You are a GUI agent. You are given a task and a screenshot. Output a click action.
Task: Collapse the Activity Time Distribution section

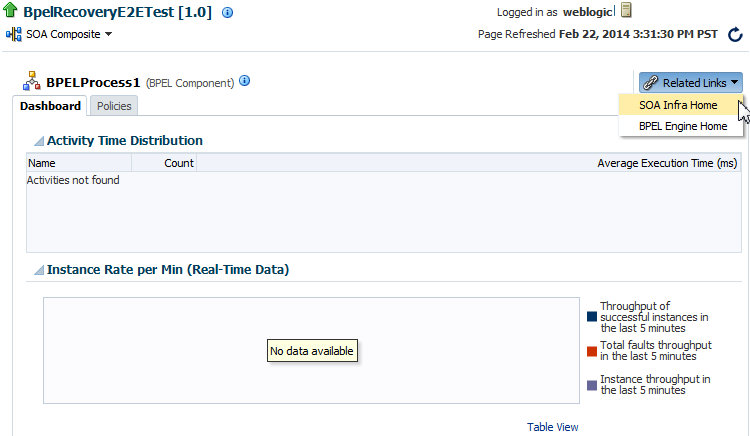(x=39, y=141)
